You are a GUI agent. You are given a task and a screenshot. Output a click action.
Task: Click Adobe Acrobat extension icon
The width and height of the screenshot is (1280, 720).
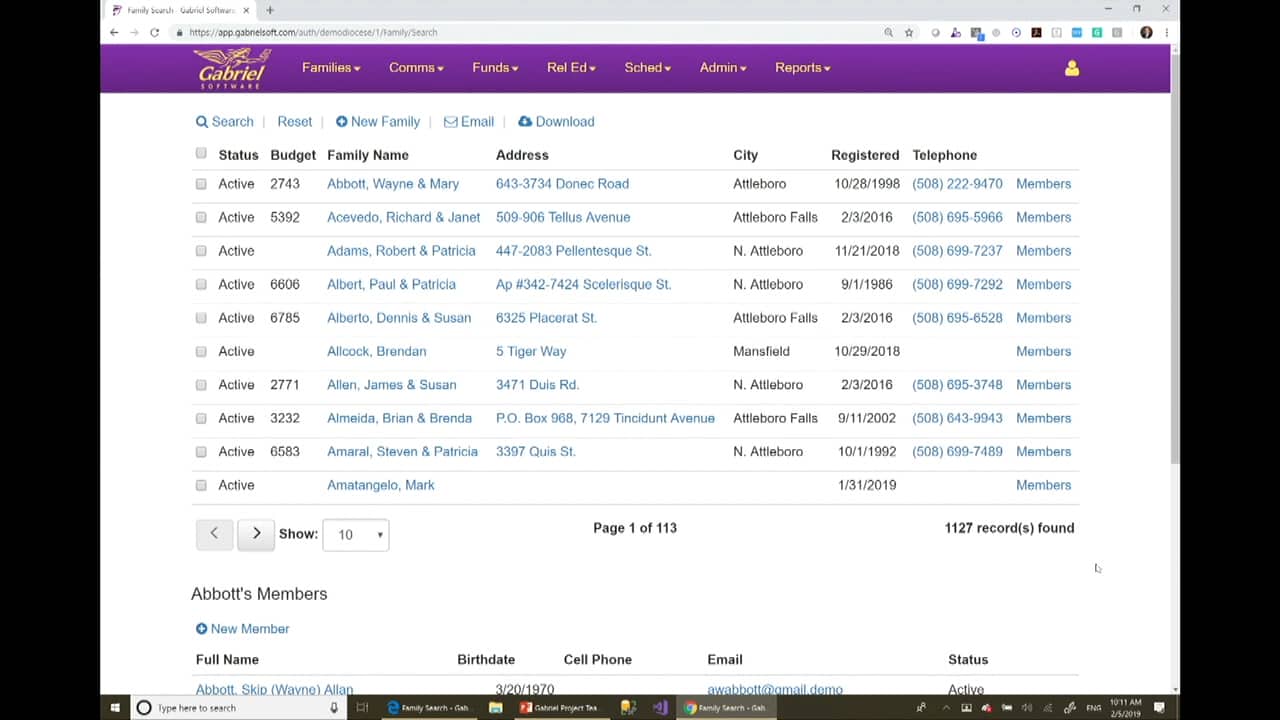pyautogui.click(x=1036, y=32)
